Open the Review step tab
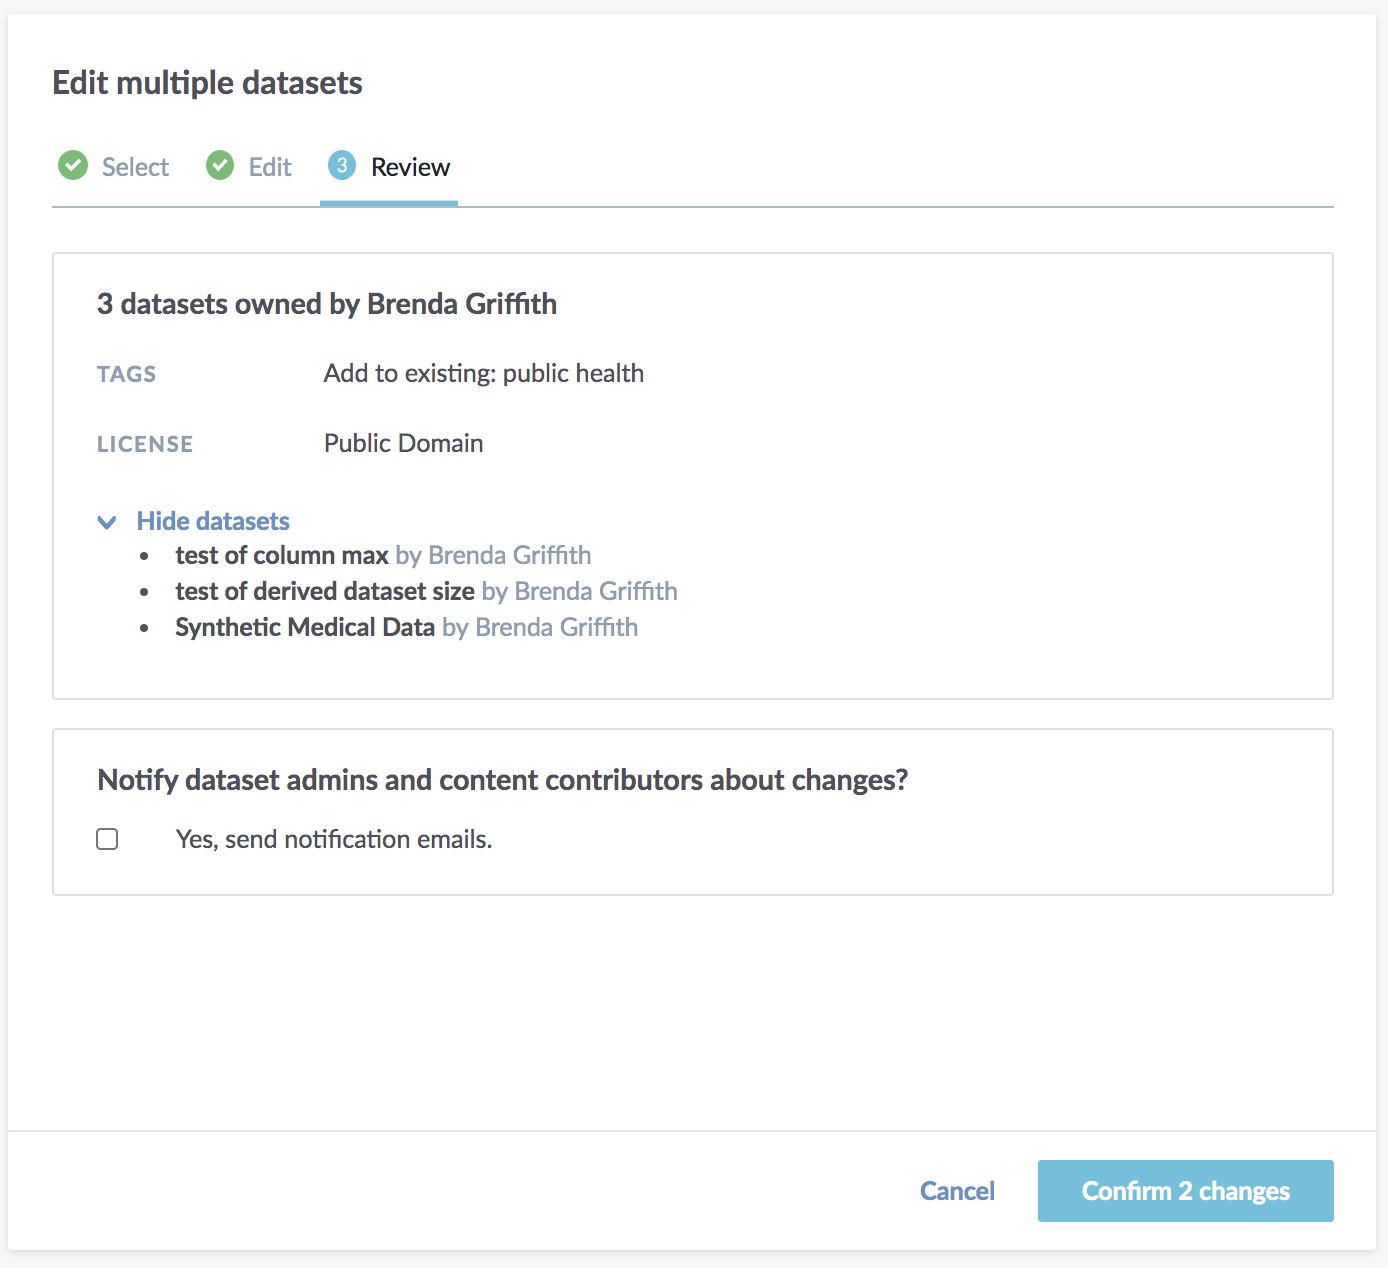The height and width of the screenshot is (1268, 1388). (x=389, y=166)
